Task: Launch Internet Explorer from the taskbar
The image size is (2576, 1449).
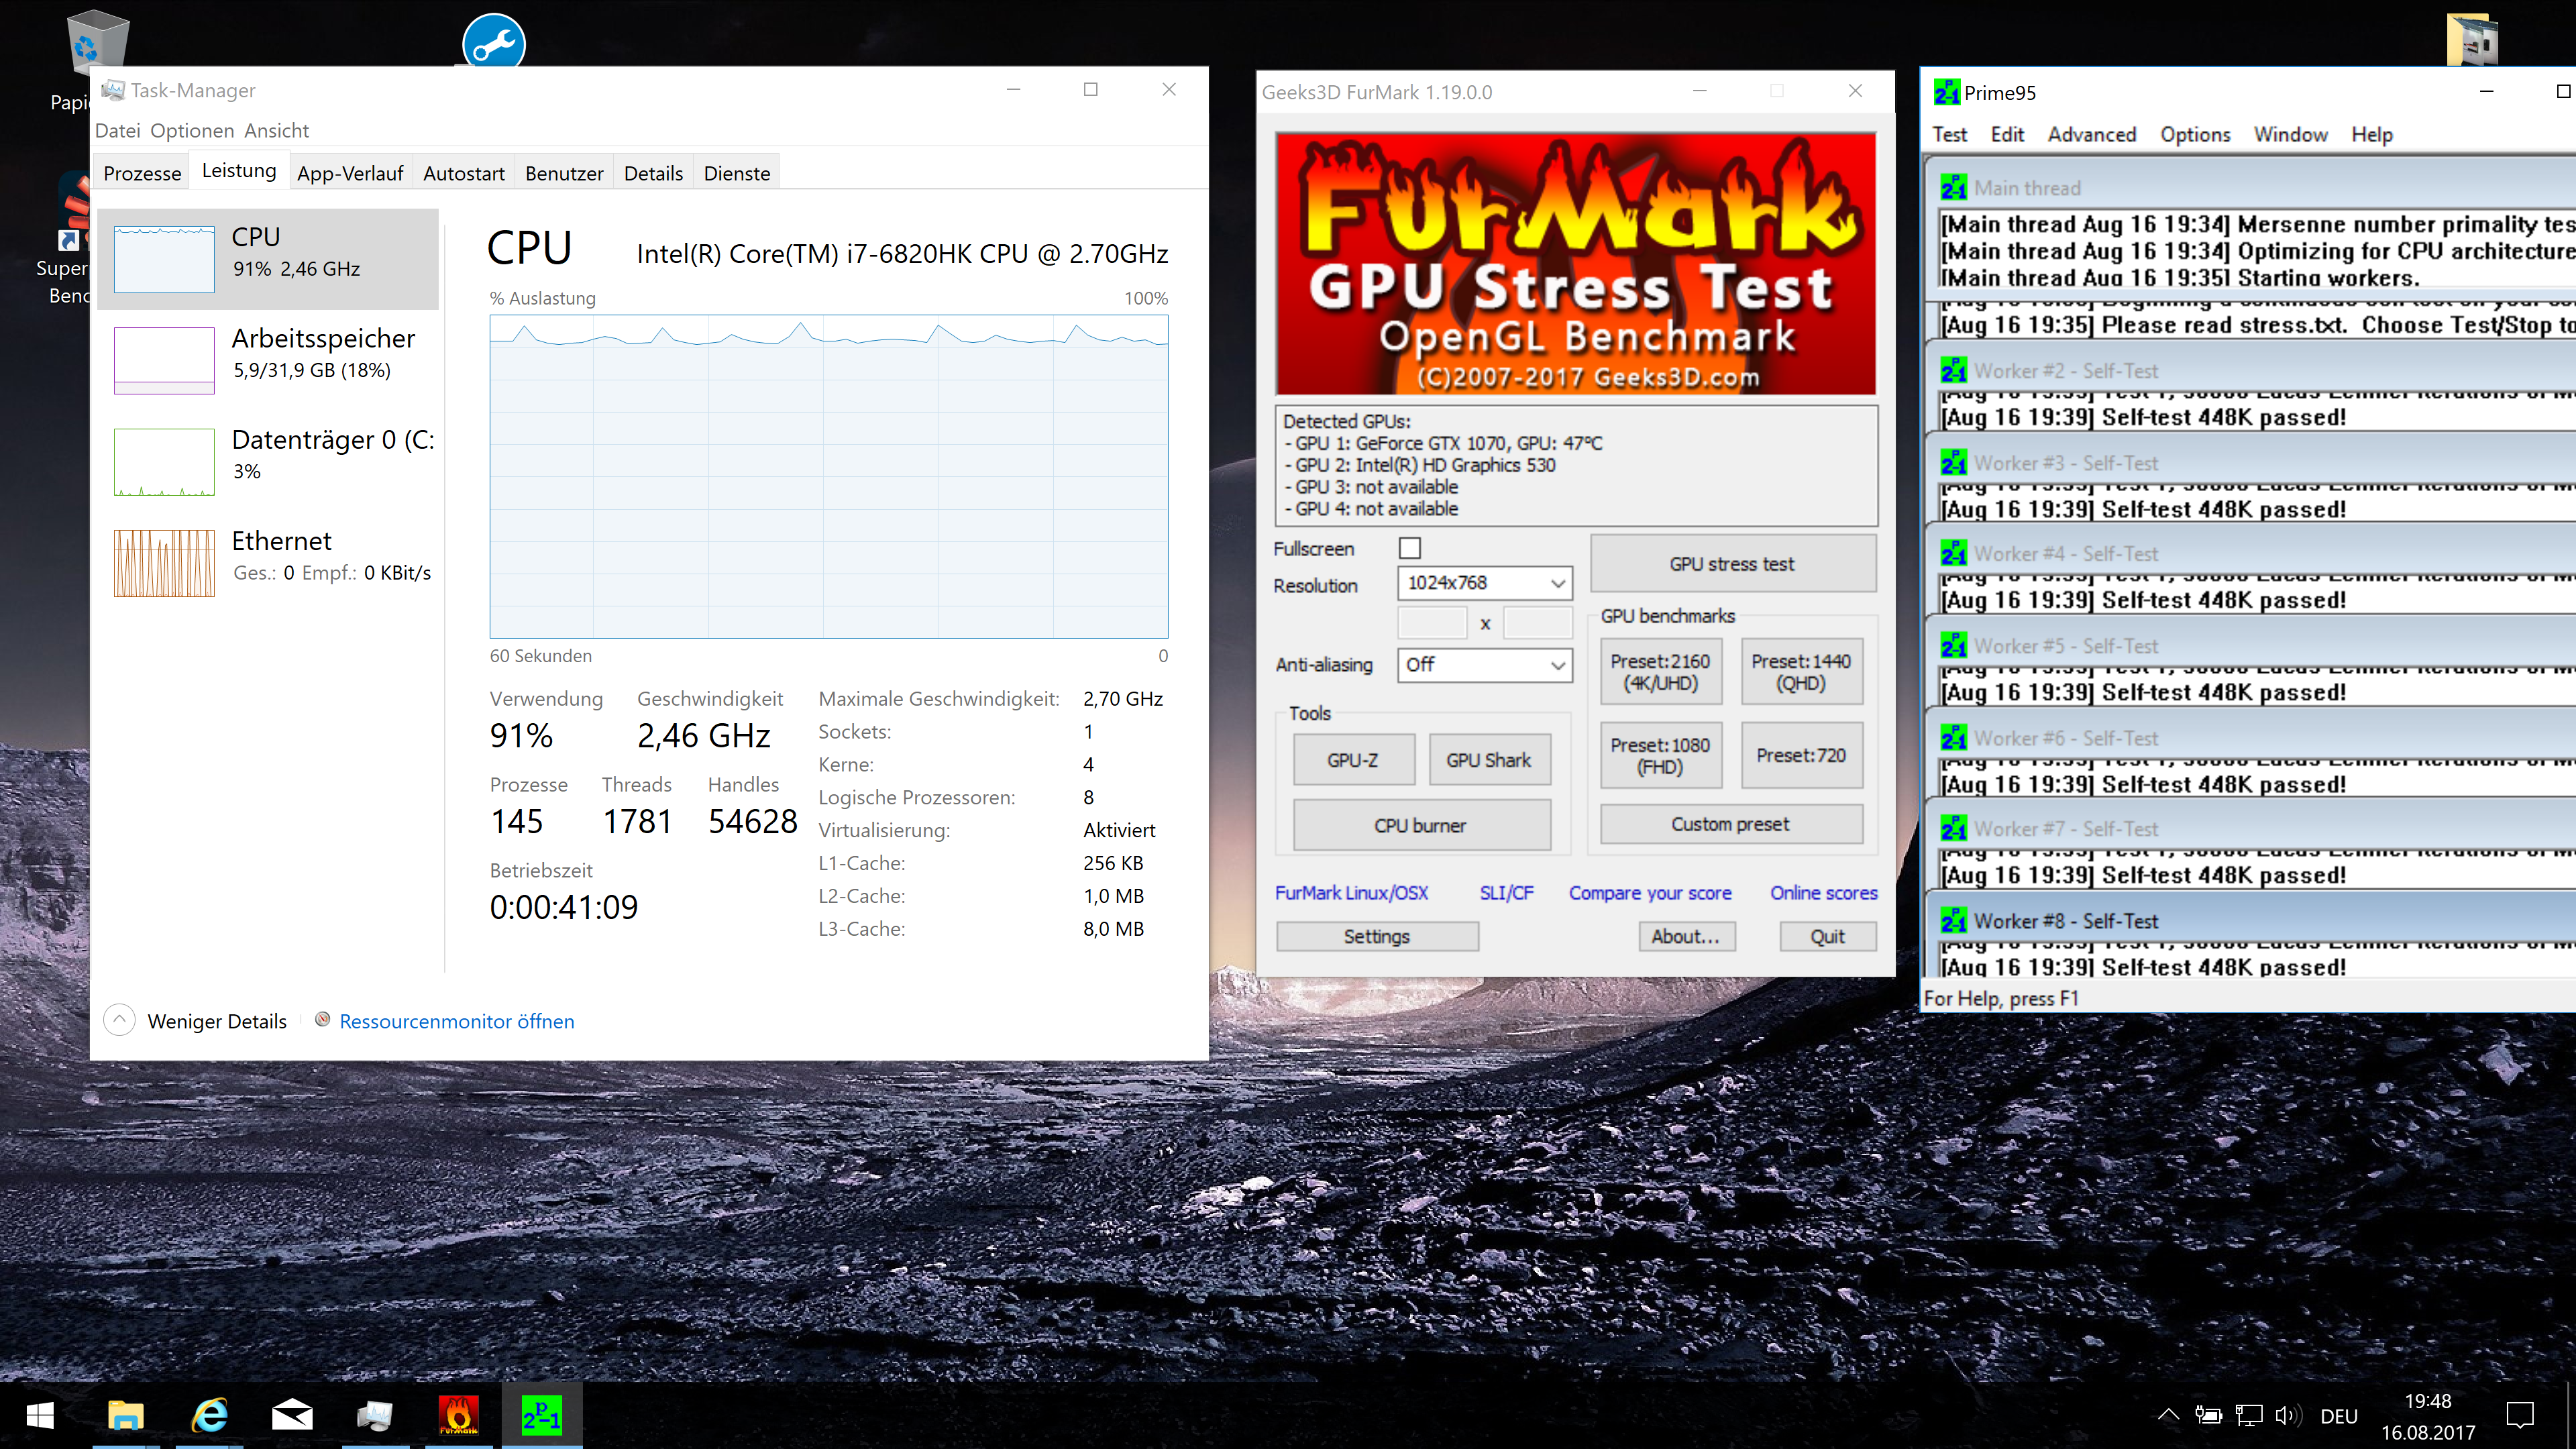Action: coord(209,1415)
